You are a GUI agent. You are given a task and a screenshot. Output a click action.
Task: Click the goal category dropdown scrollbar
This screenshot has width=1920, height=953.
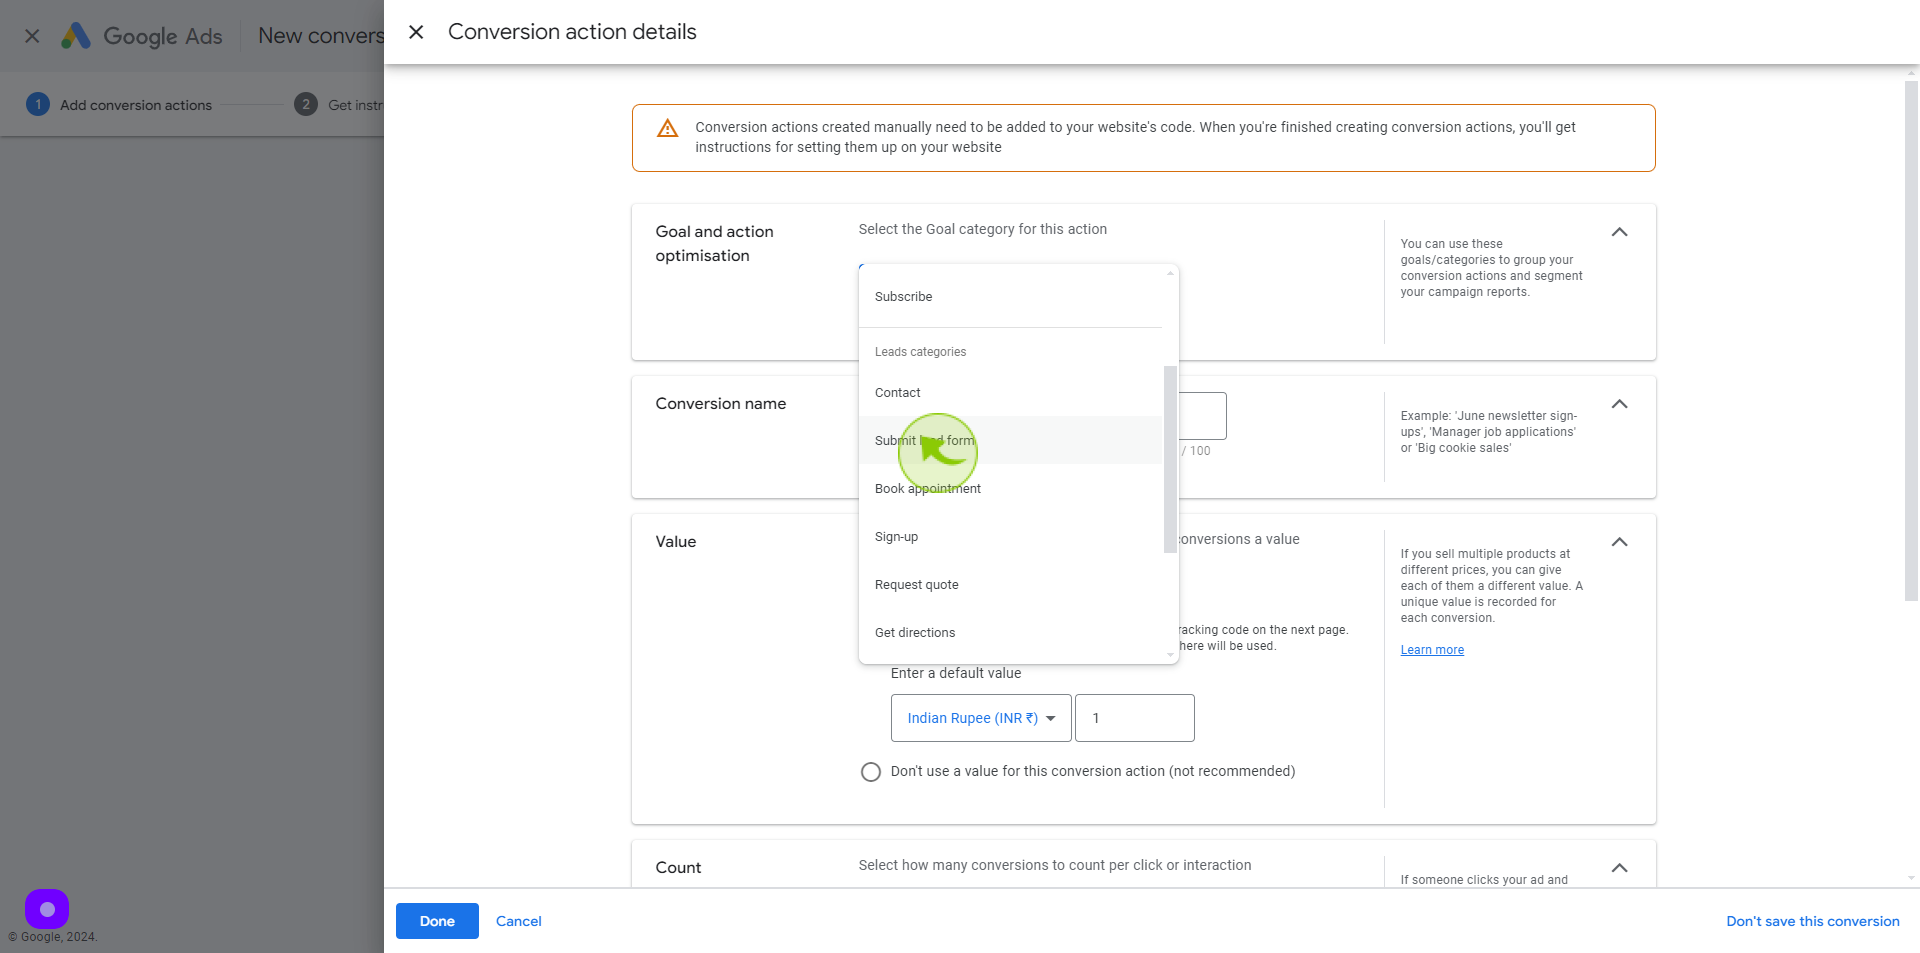1170,459
